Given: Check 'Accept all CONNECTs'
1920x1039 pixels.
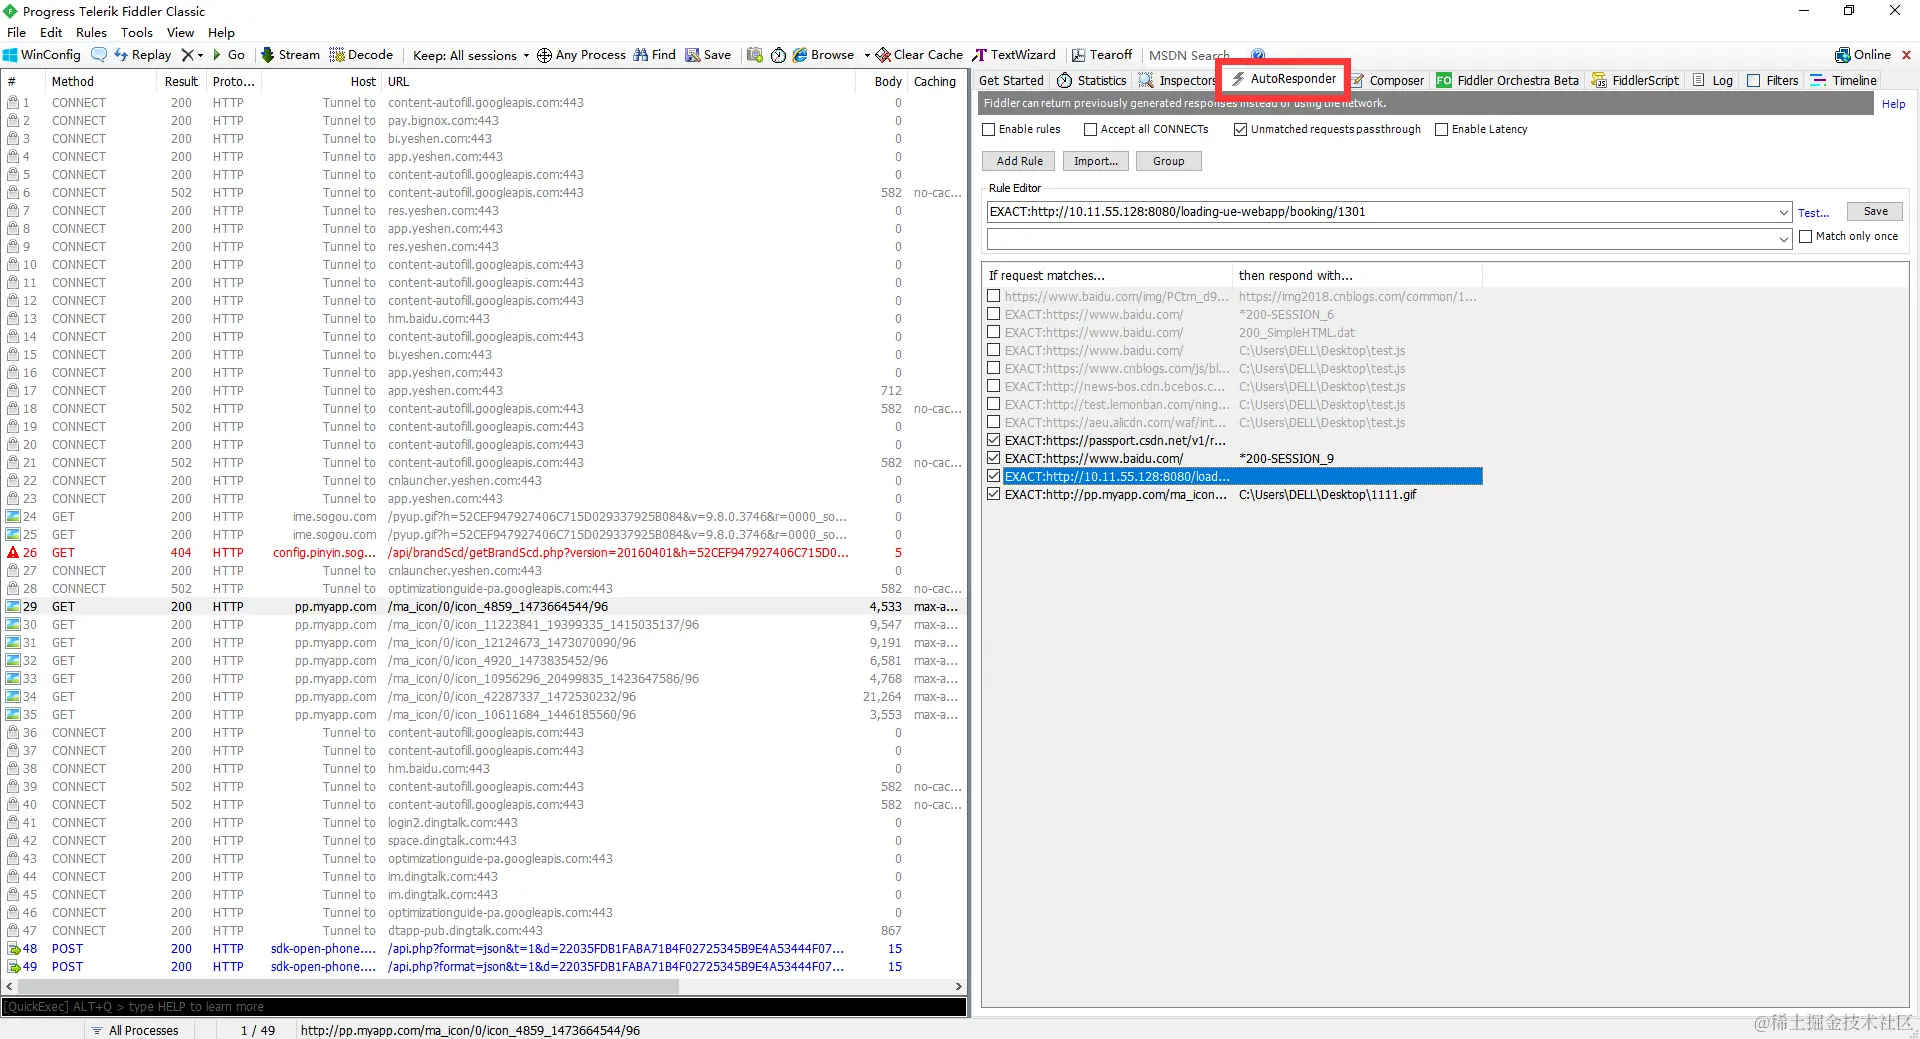Looking at the screenshot, I should [x=1091, y=129].
